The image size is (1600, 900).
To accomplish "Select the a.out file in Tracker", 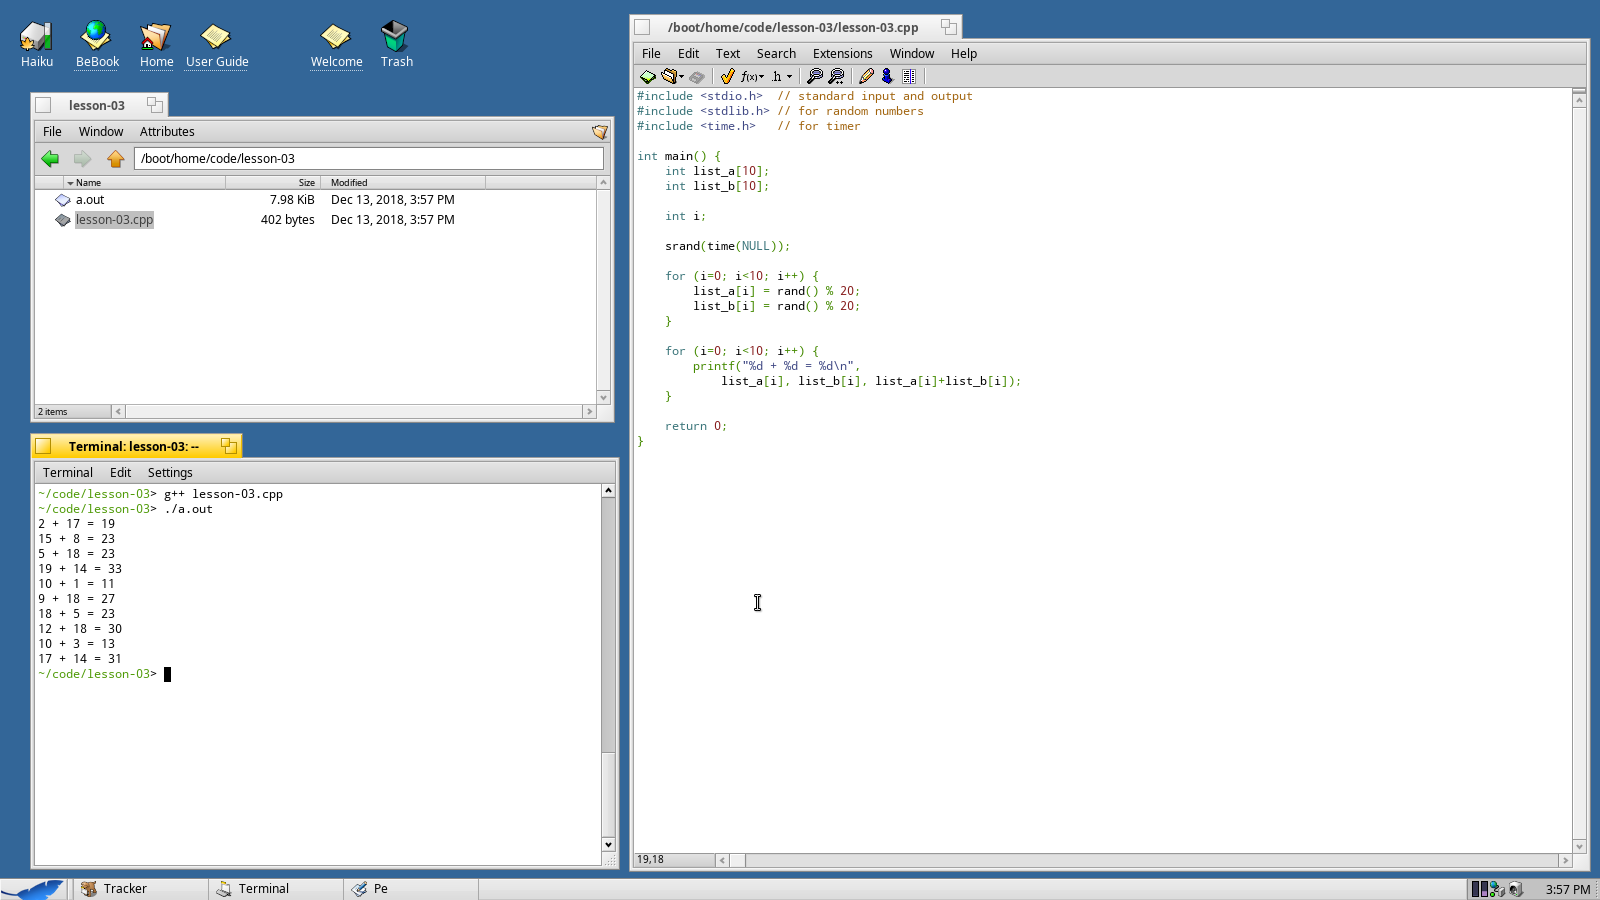I will click(90, 200).
